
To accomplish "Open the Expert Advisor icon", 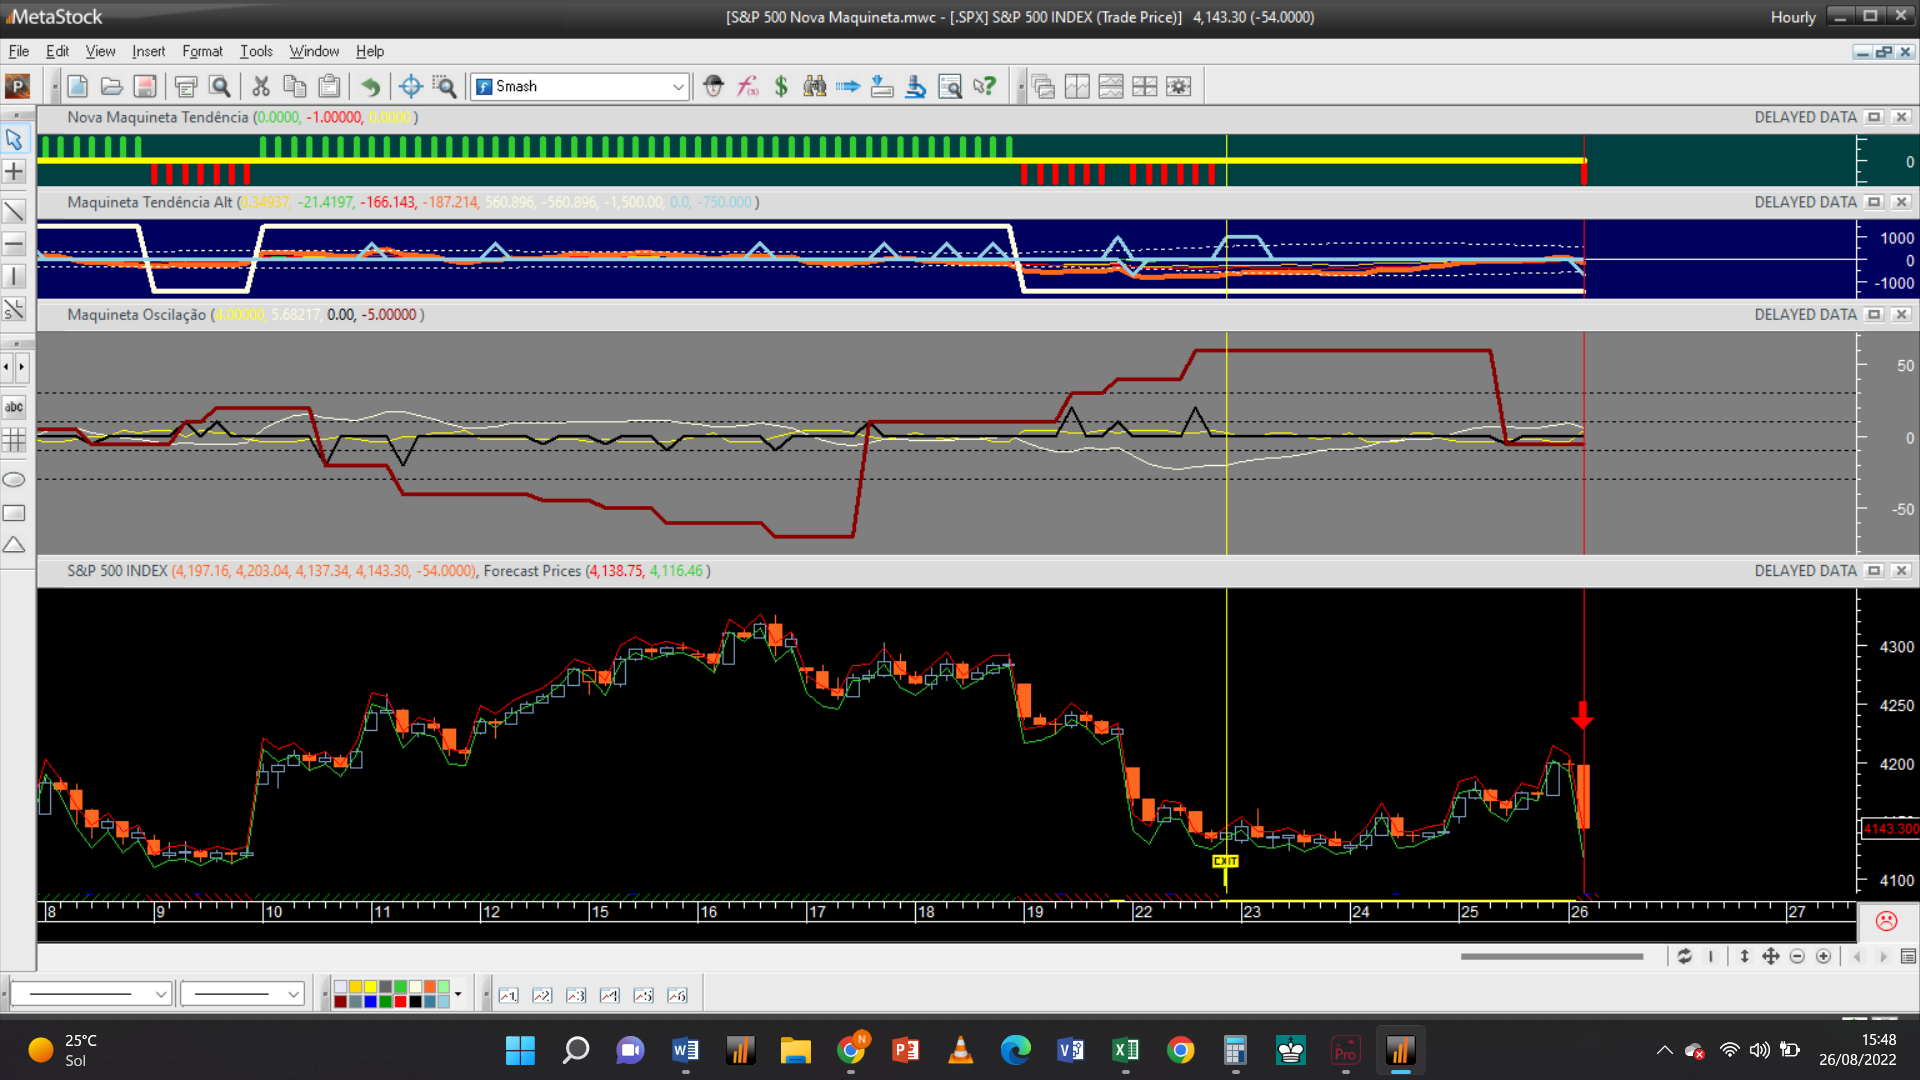I will (x=713, y=87).
